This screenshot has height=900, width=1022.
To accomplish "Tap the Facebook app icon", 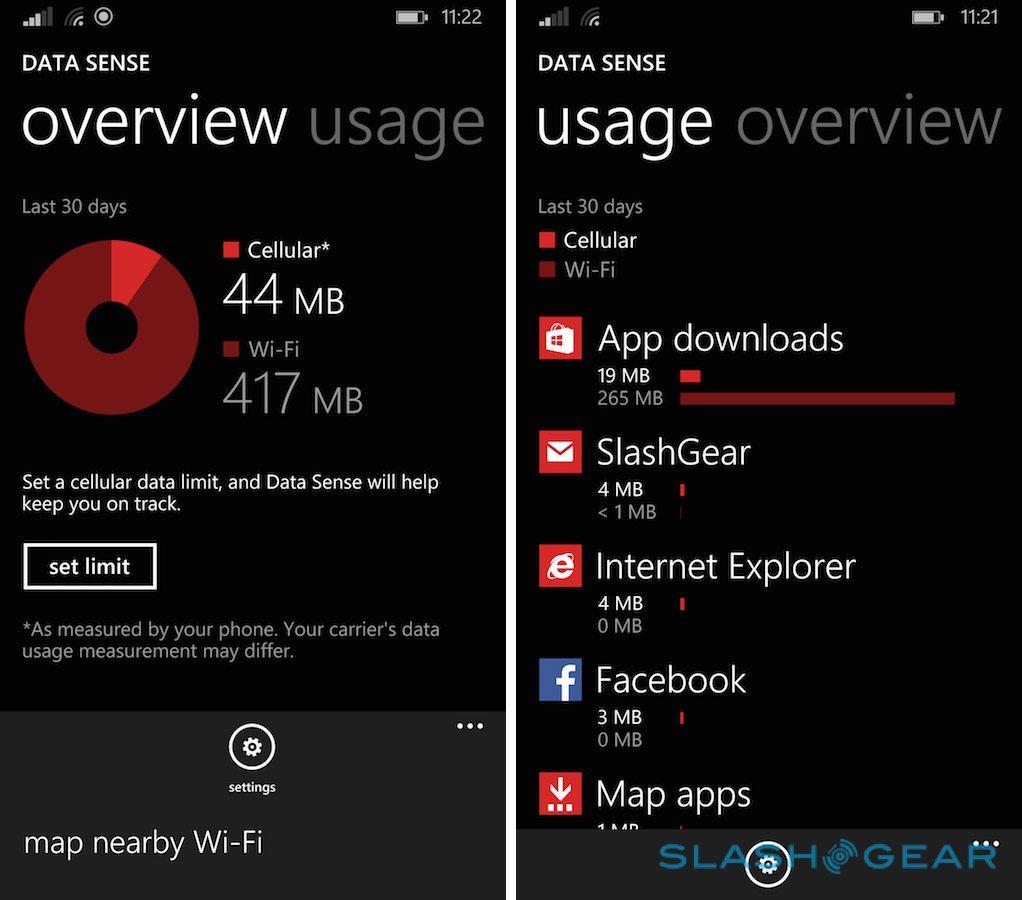I will (560, 680).
